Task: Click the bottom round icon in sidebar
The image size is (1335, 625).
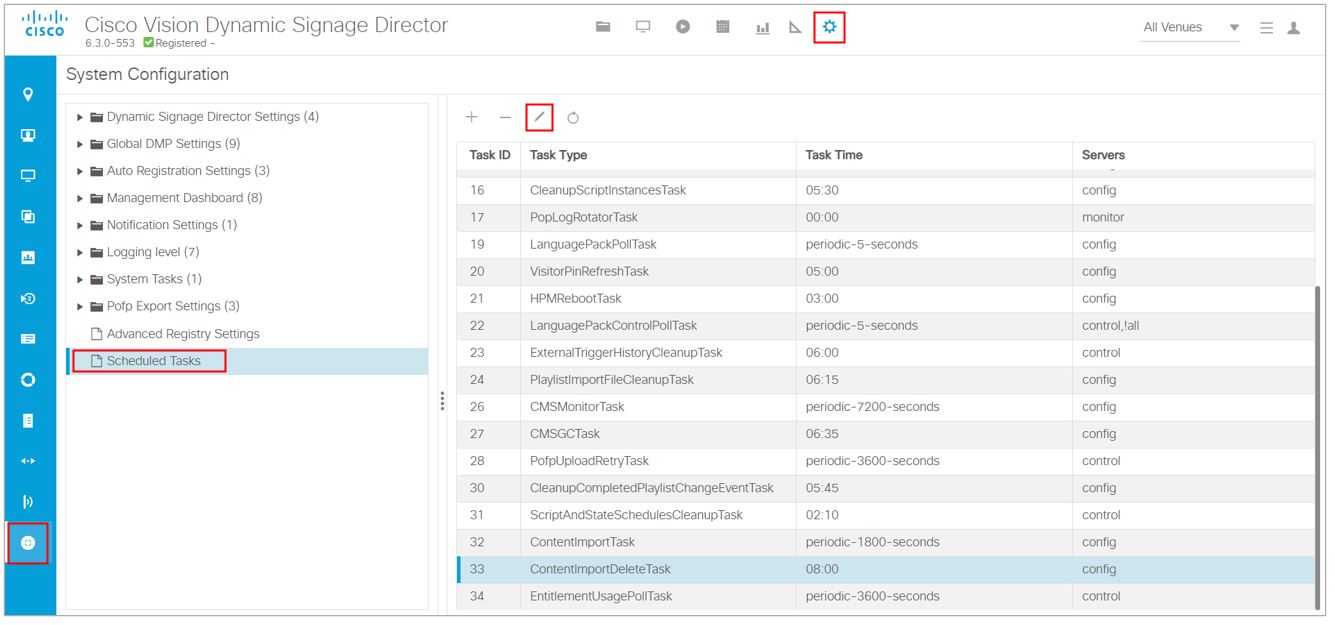Action: point(28,542)
